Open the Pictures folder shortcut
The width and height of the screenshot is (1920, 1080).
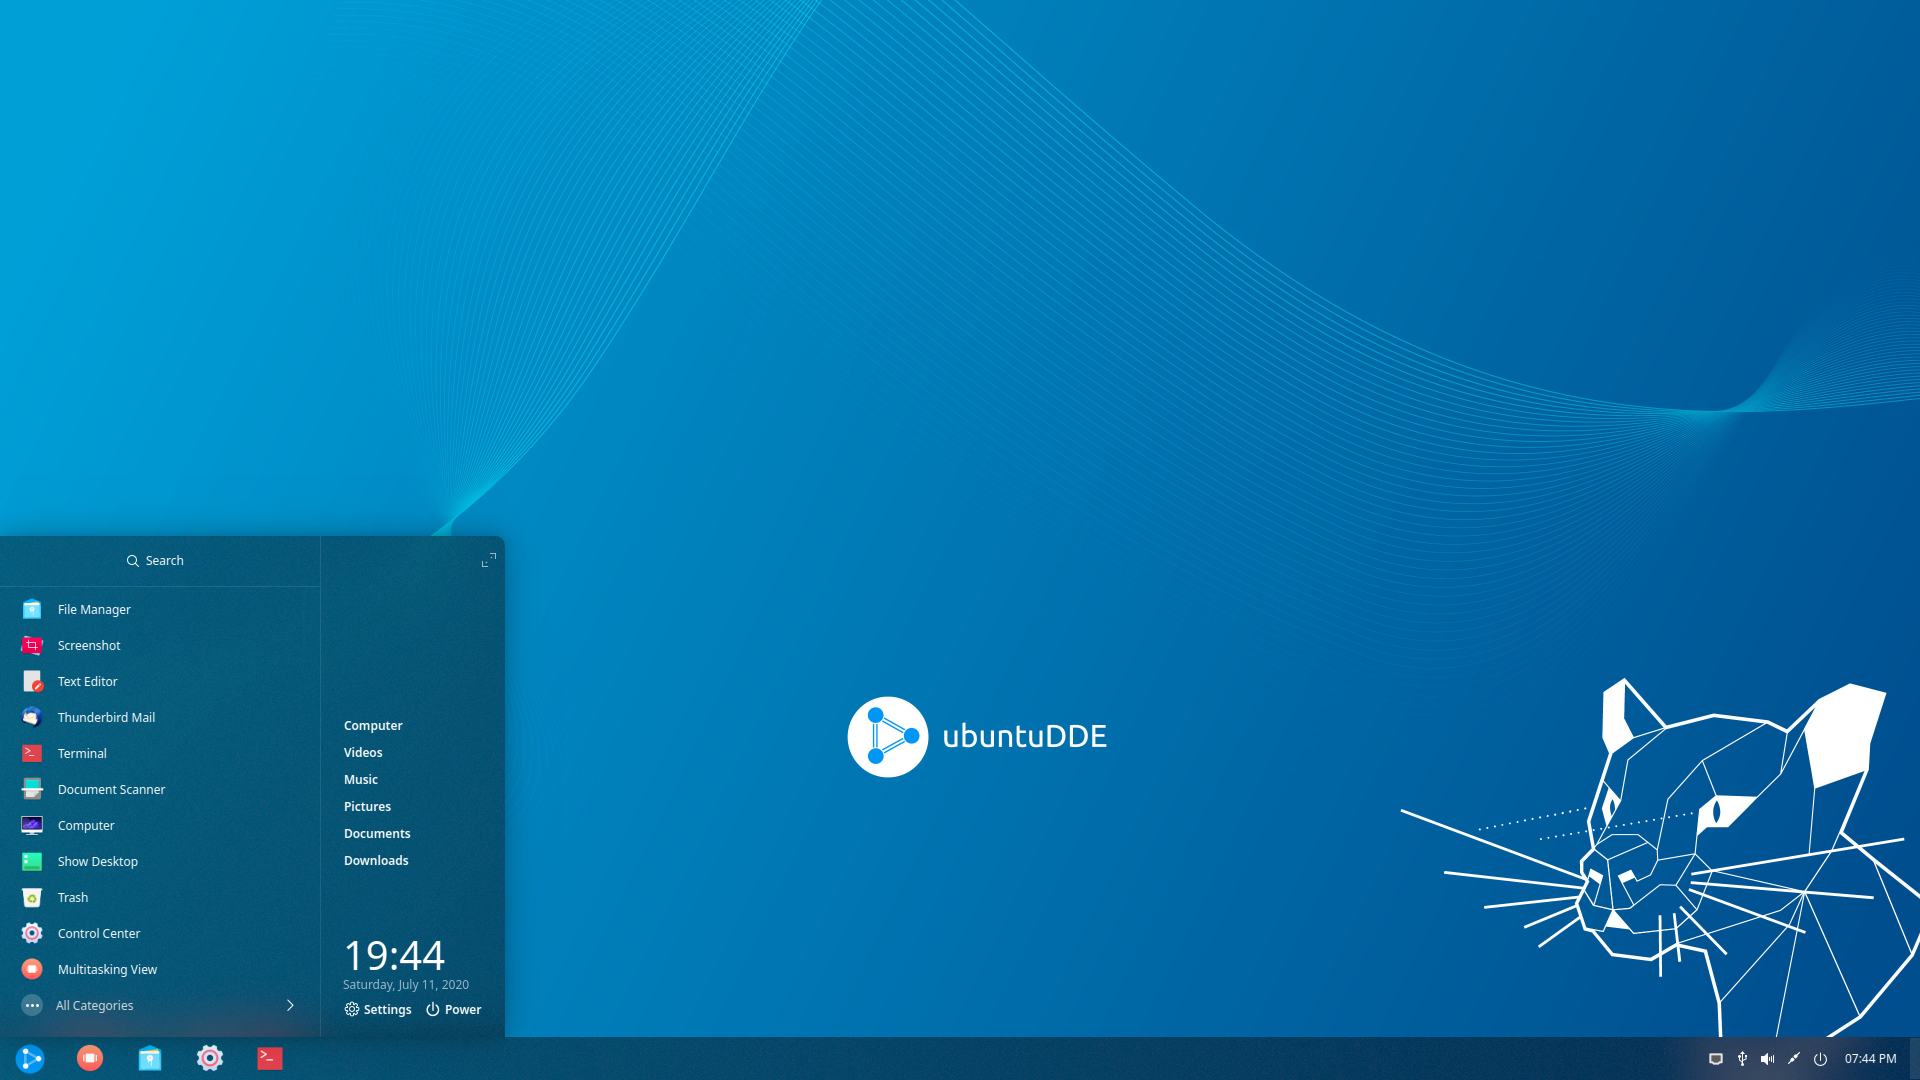[x=367, y=806]
